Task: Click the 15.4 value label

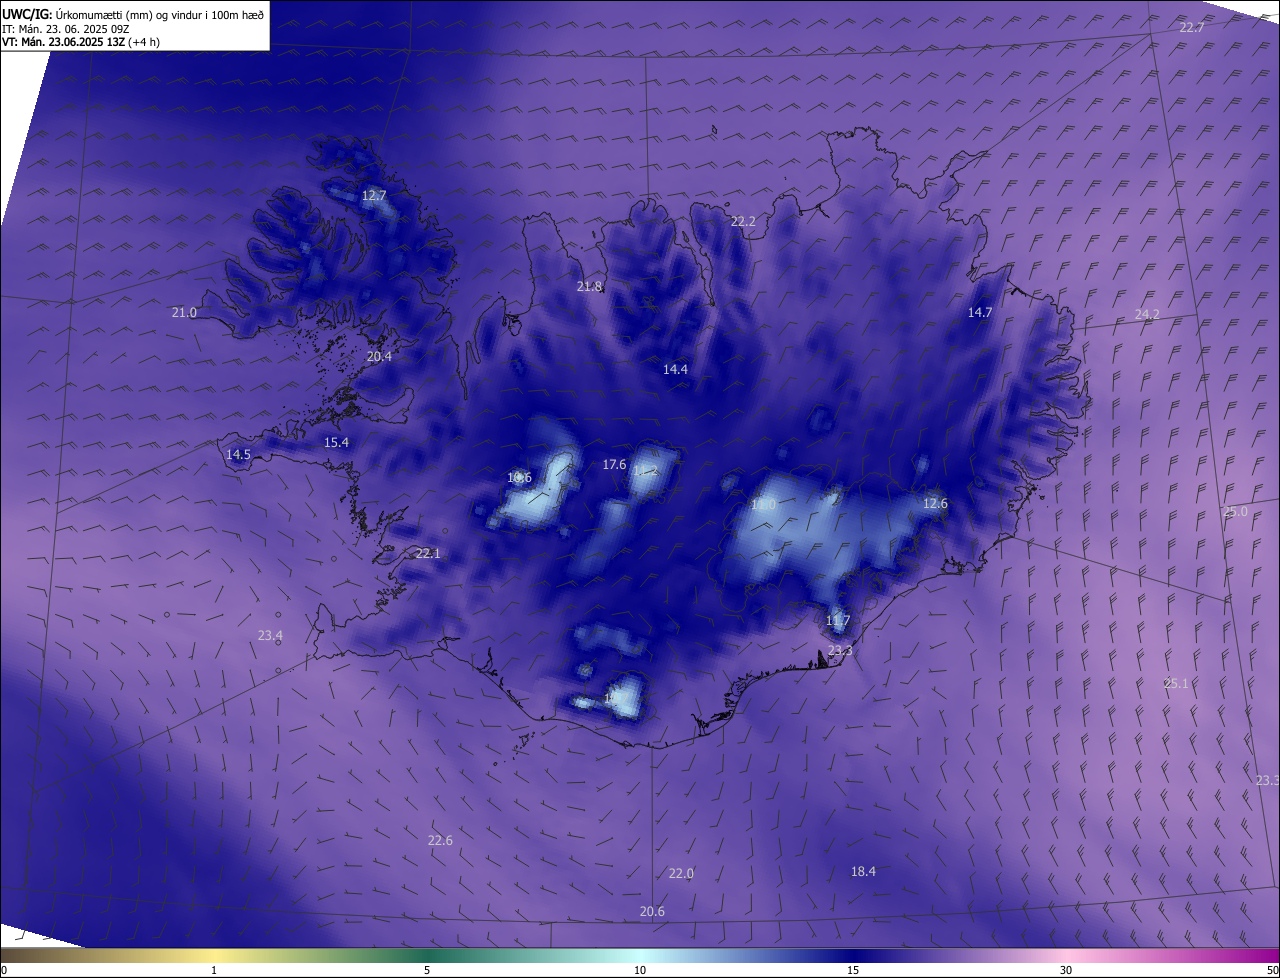Action: (337, 442)
